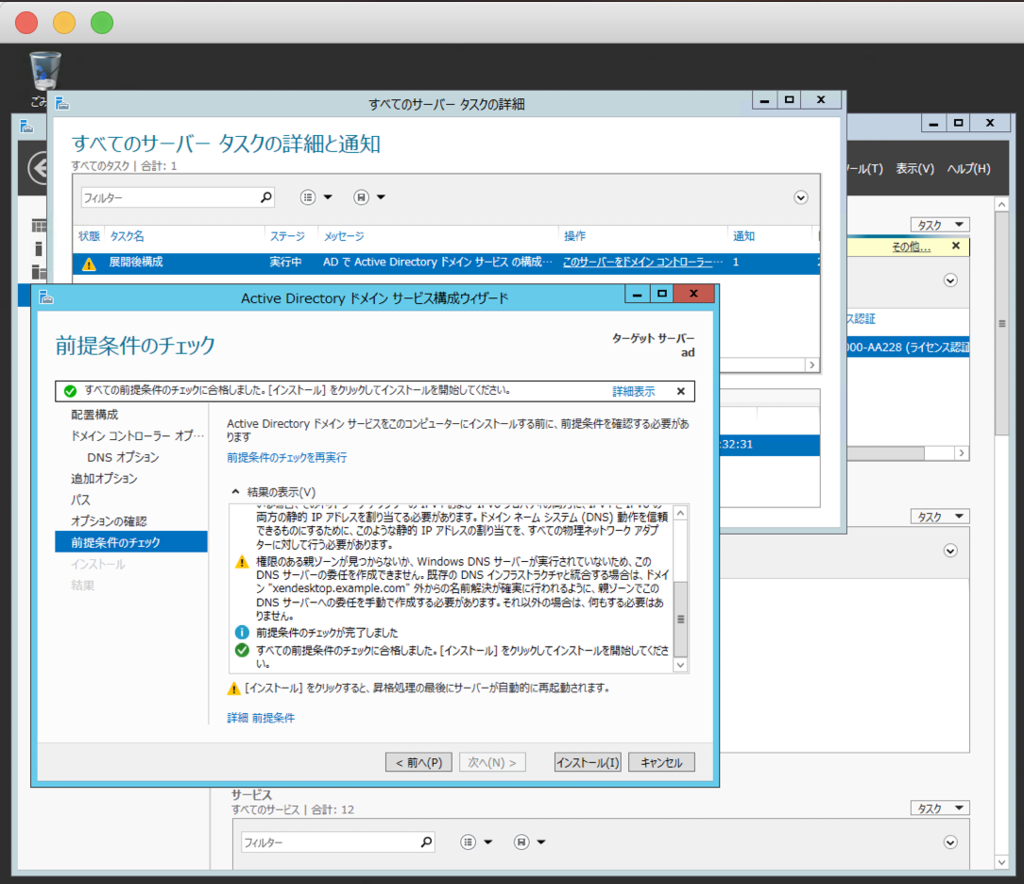Close yellow notification bar in Server Manager
1024x884 pixels.
tap(955, 246)
